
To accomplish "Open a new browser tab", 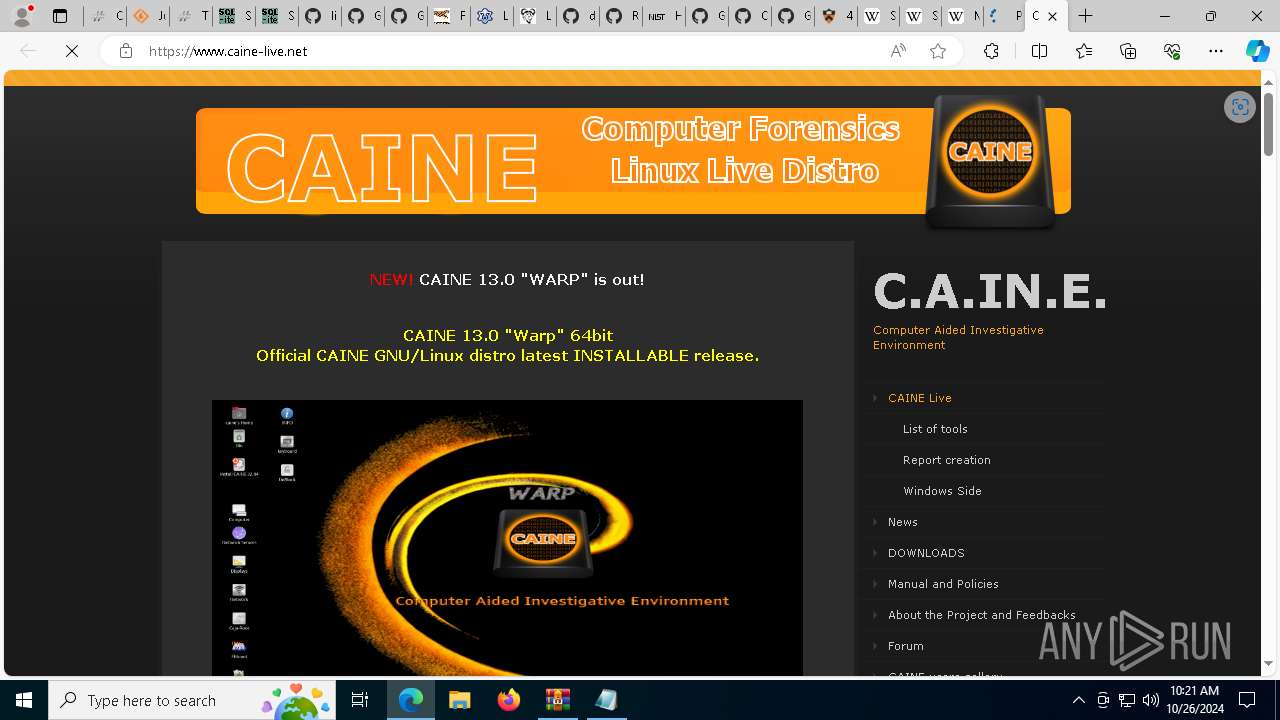I will tap(1085, 16).
